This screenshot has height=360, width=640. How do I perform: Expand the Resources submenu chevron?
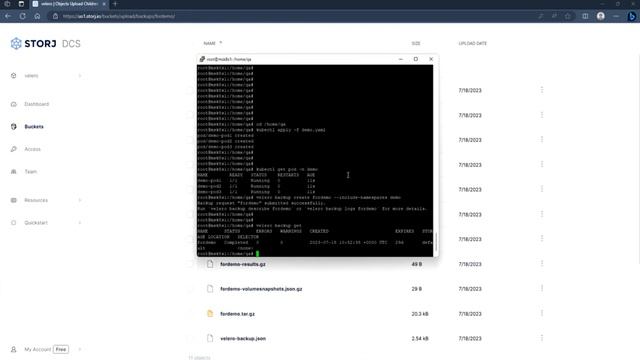tap(80, 200)
